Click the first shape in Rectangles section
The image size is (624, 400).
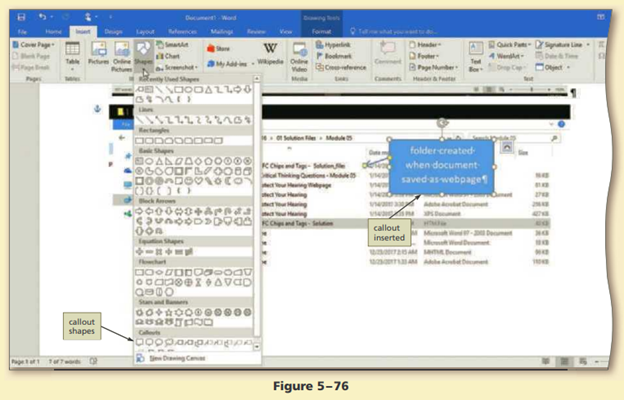click(139, 140)
